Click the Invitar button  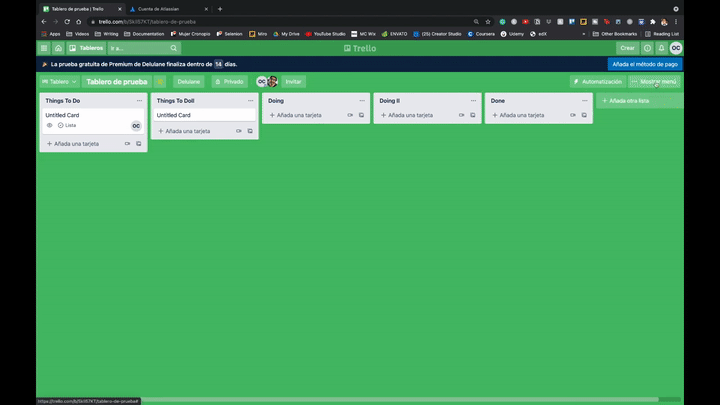[293, 82]
